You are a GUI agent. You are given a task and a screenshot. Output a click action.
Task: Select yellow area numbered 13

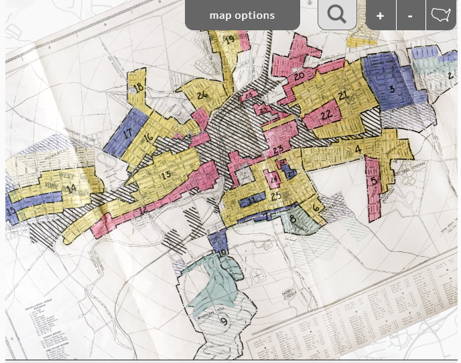(166, 174)
